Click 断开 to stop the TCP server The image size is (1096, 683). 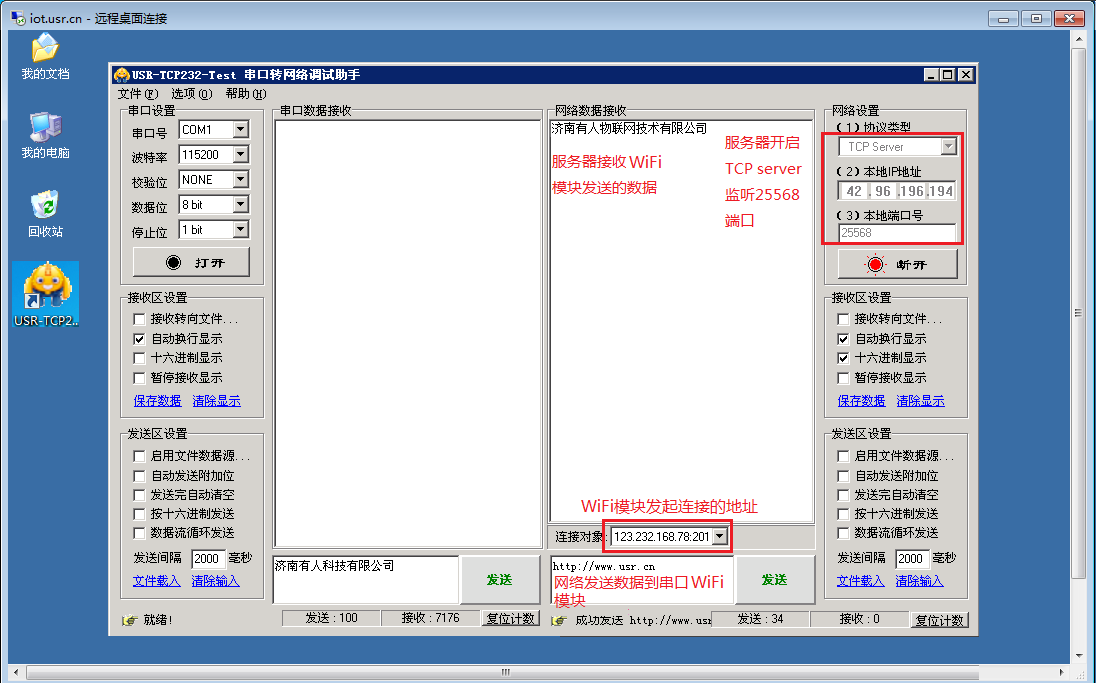[x=897, y=264]
